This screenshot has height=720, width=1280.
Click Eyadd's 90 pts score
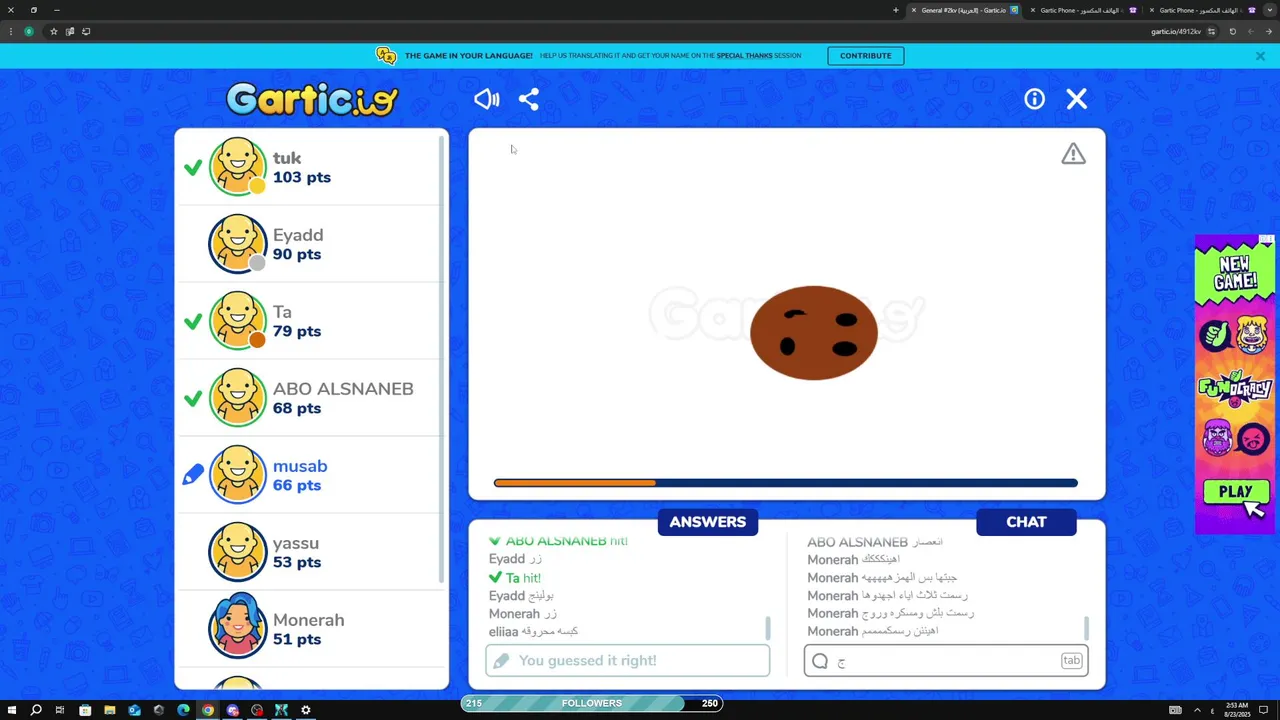[x=297, y=254]
